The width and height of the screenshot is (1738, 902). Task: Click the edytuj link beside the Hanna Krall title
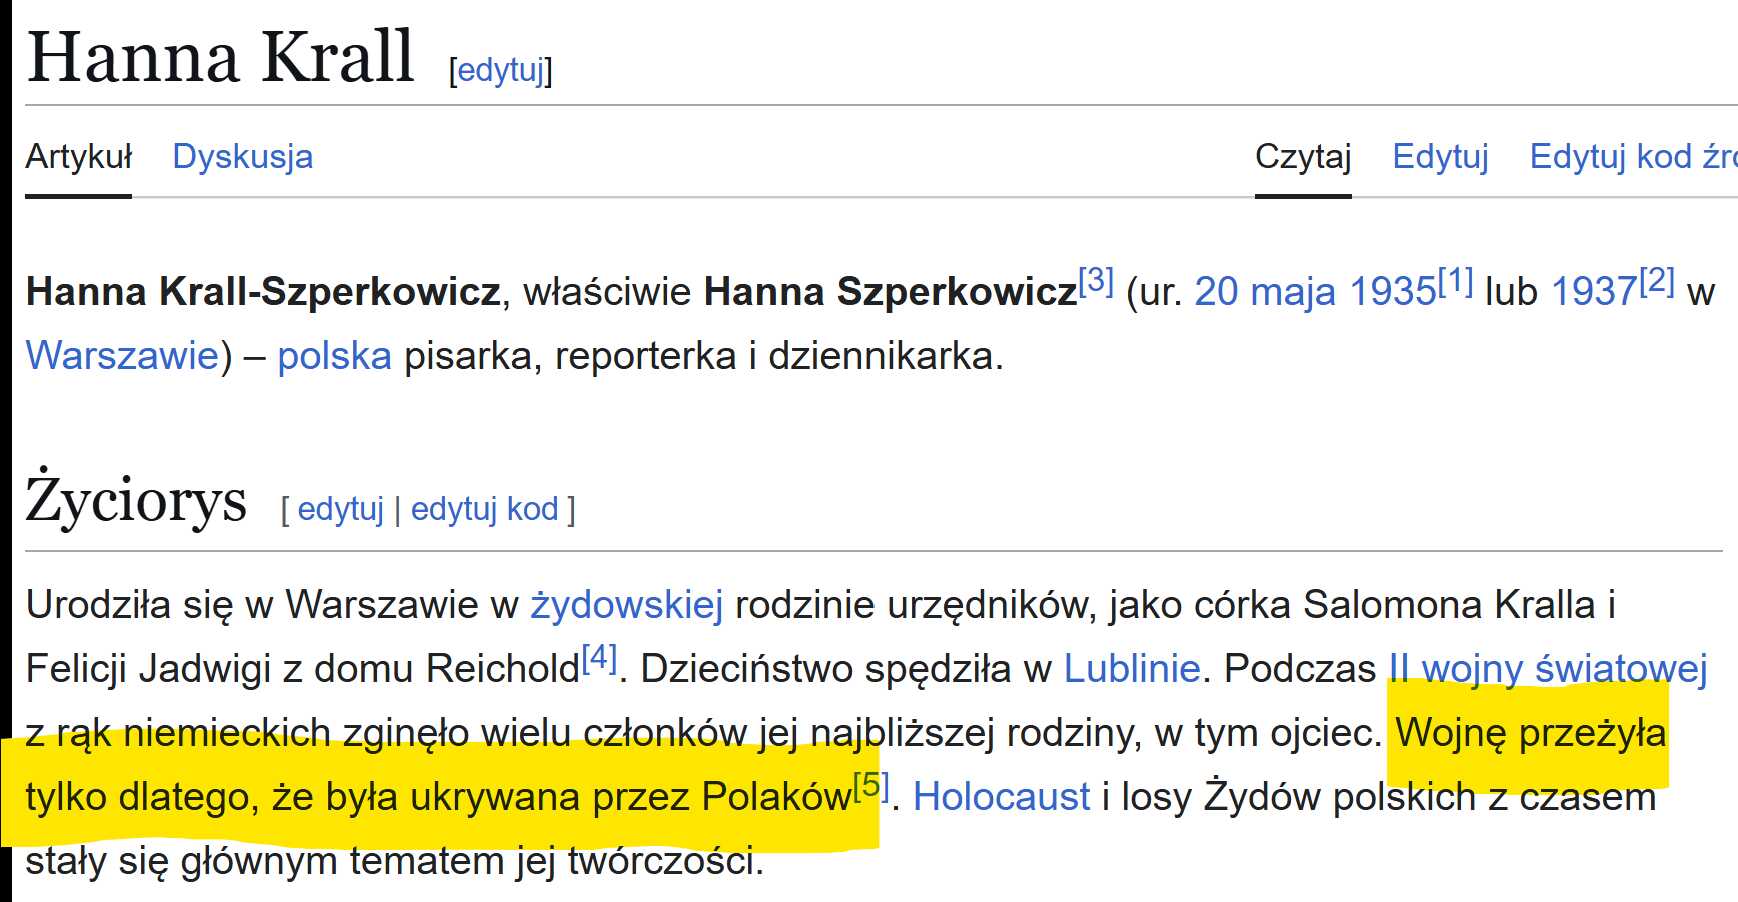pyautogui.click(x=501, y=70)
